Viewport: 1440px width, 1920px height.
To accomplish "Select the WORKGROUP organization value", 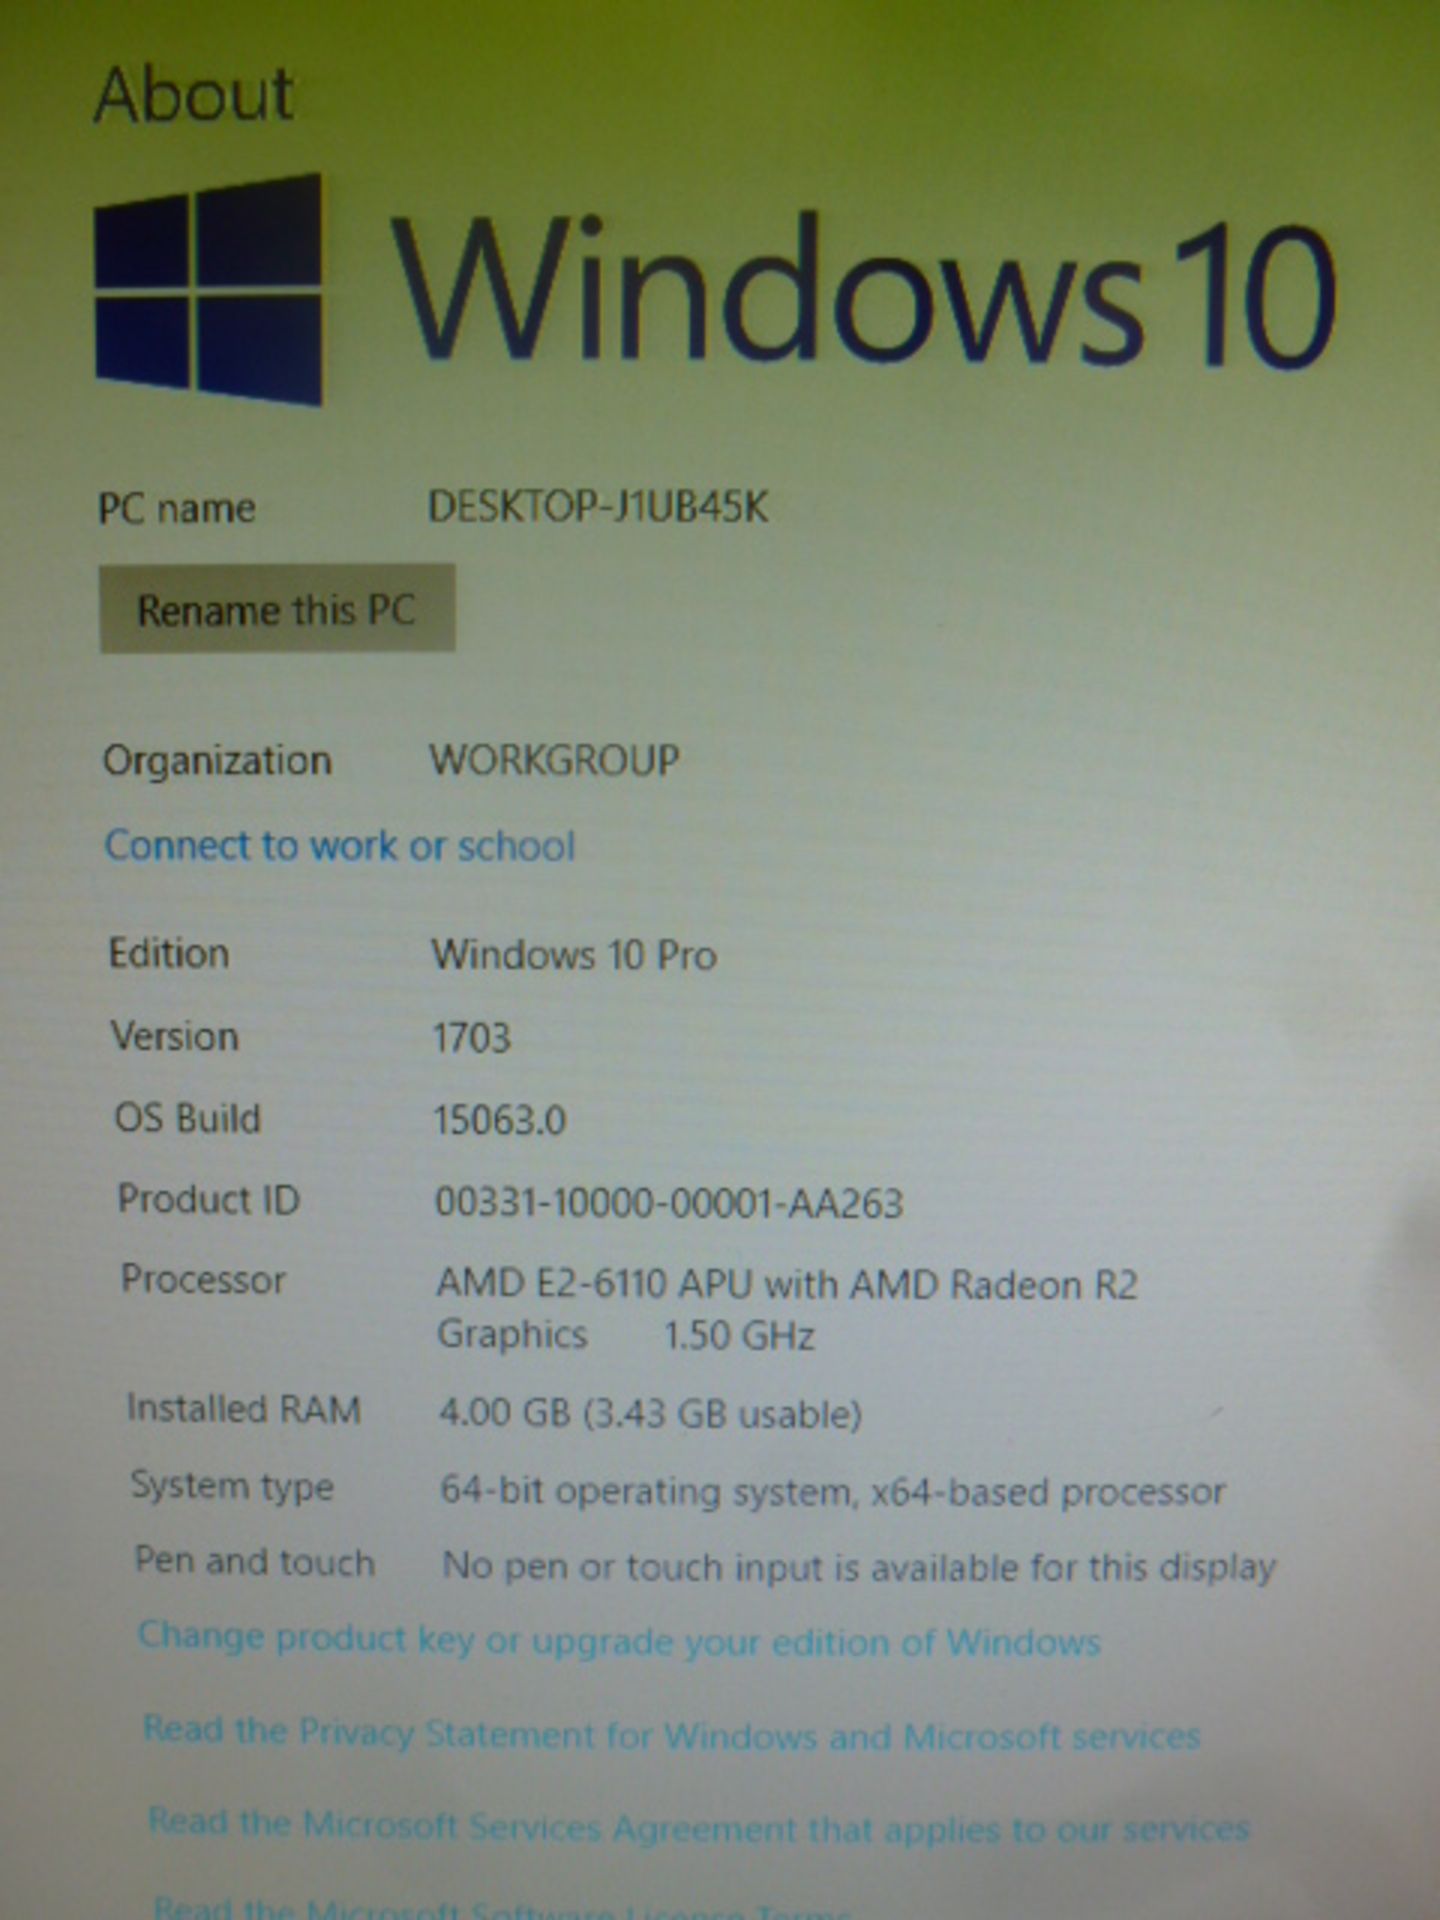I will click(x=555, y=760).
